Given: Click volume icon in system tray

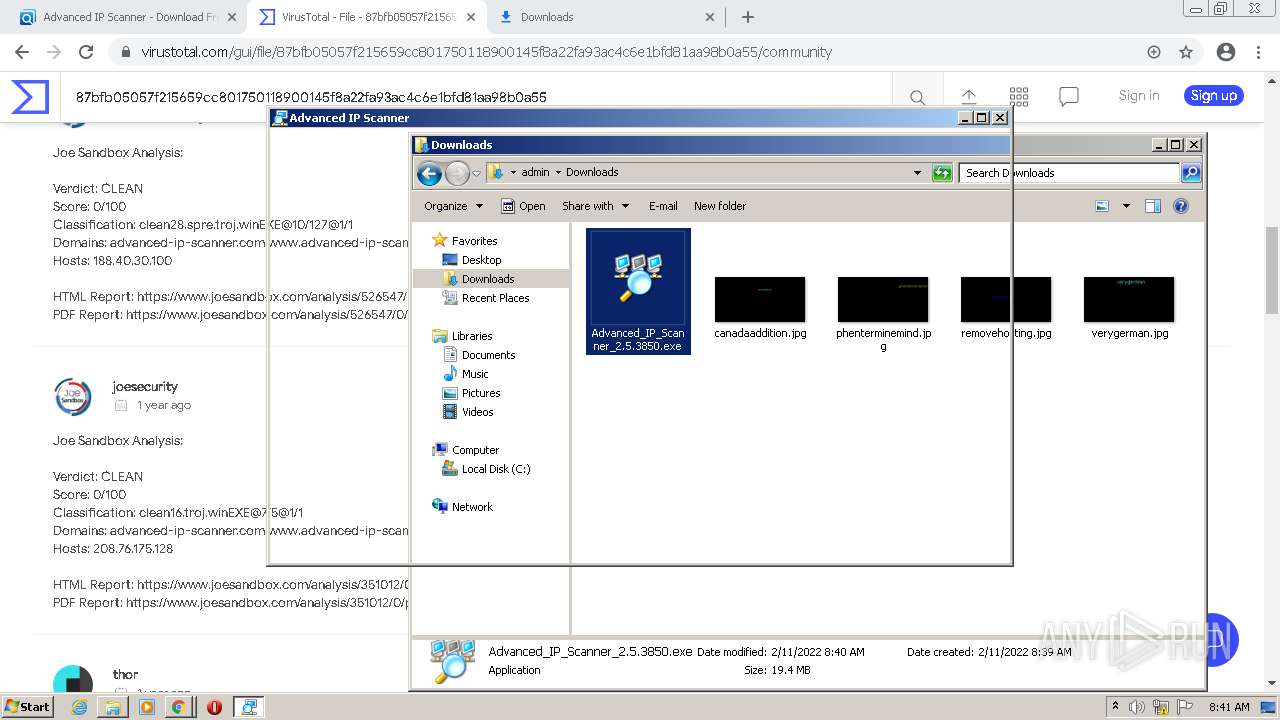Looking at the screenshot, I should pyautogui.click(x=1137, y=707).
